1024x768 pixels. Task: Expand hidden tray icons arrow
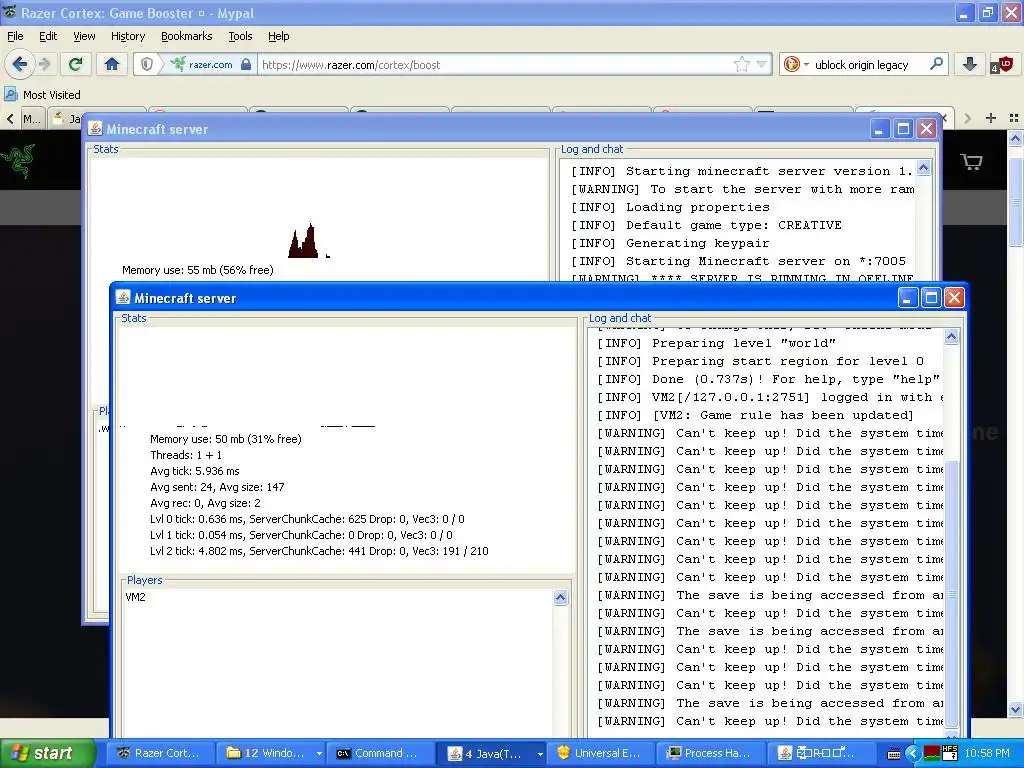(x=913, y=754)
